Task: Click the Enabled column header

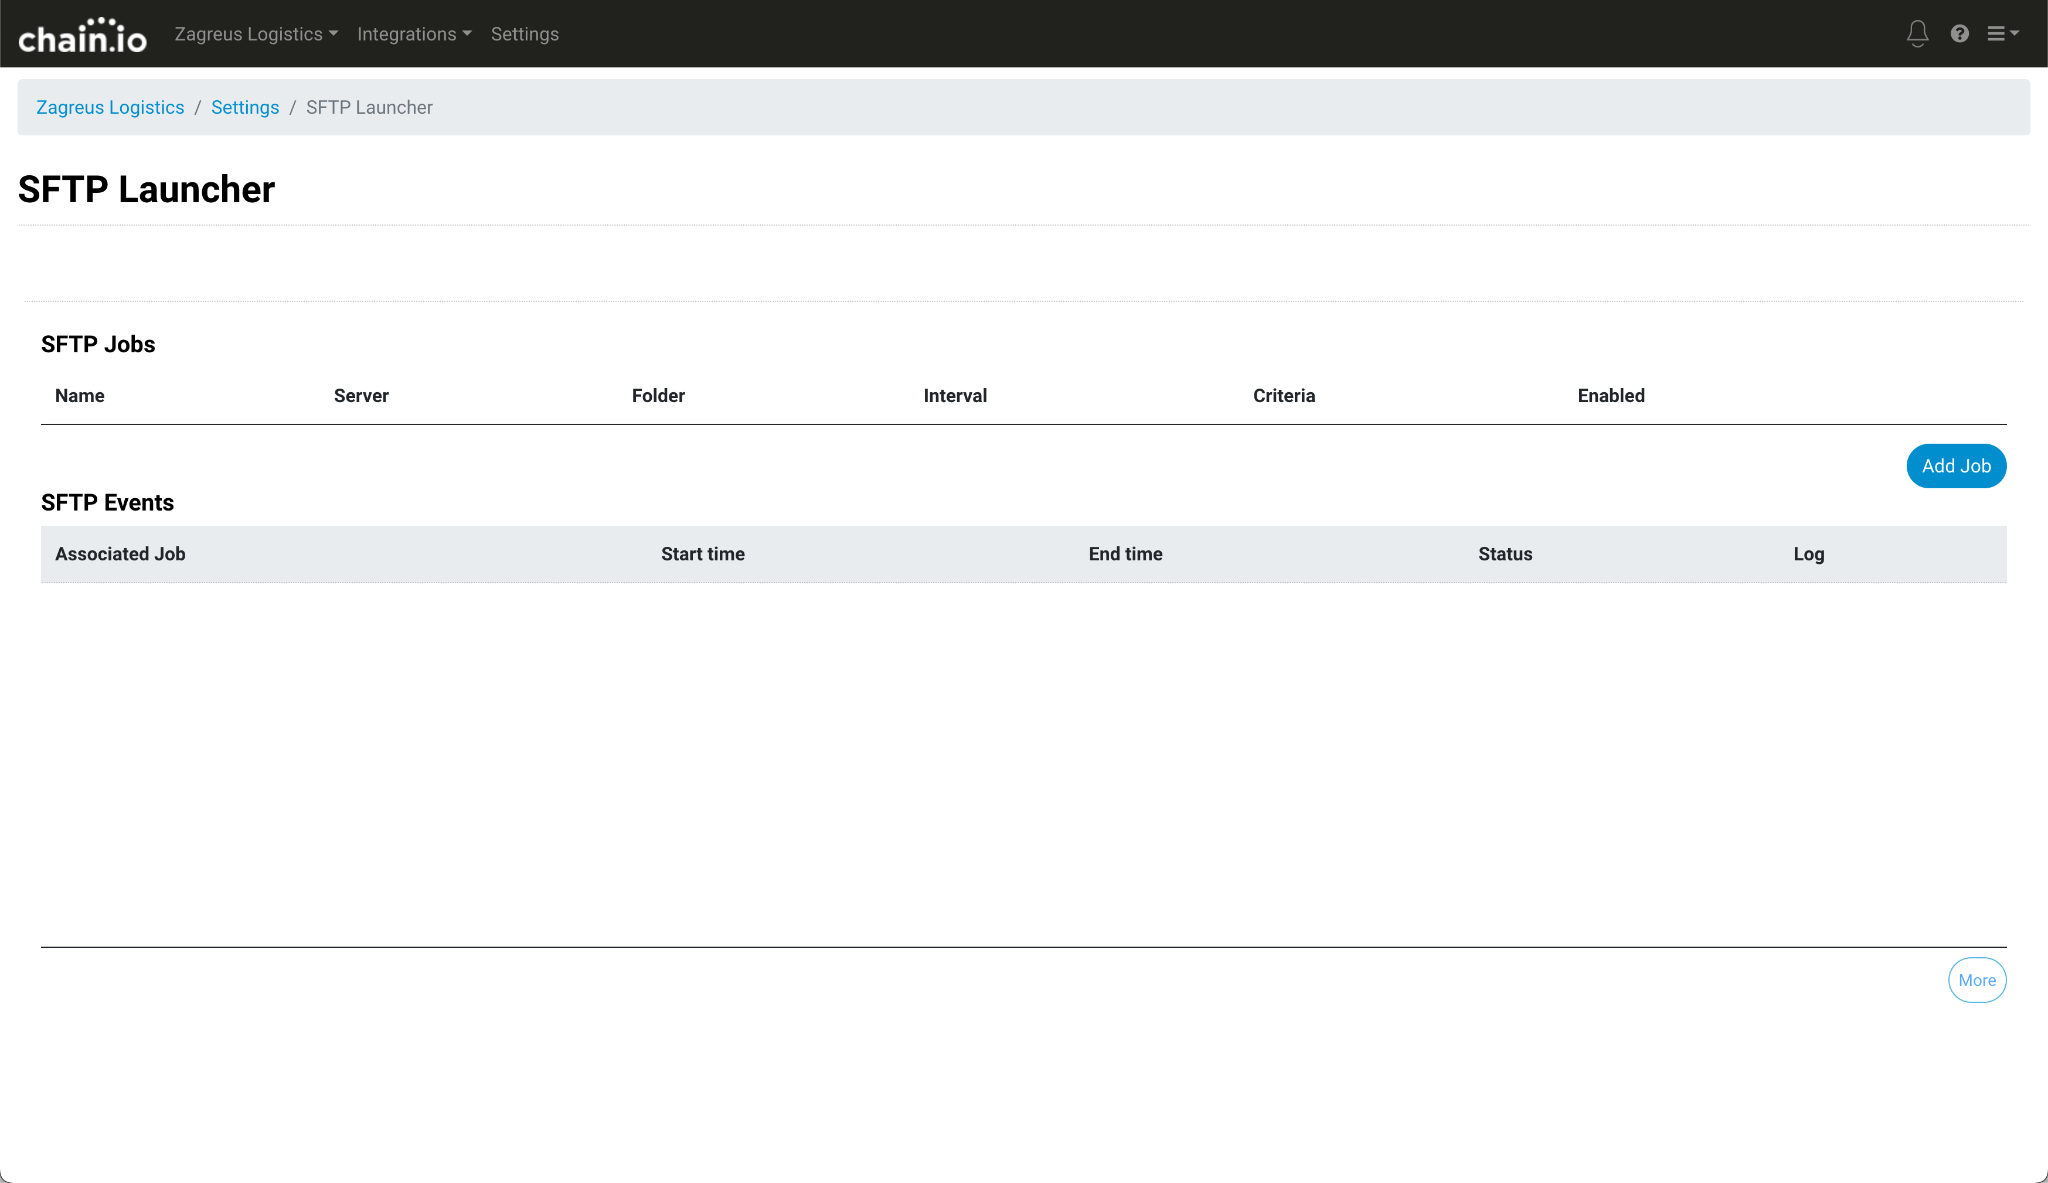Action: [1610, 396]
